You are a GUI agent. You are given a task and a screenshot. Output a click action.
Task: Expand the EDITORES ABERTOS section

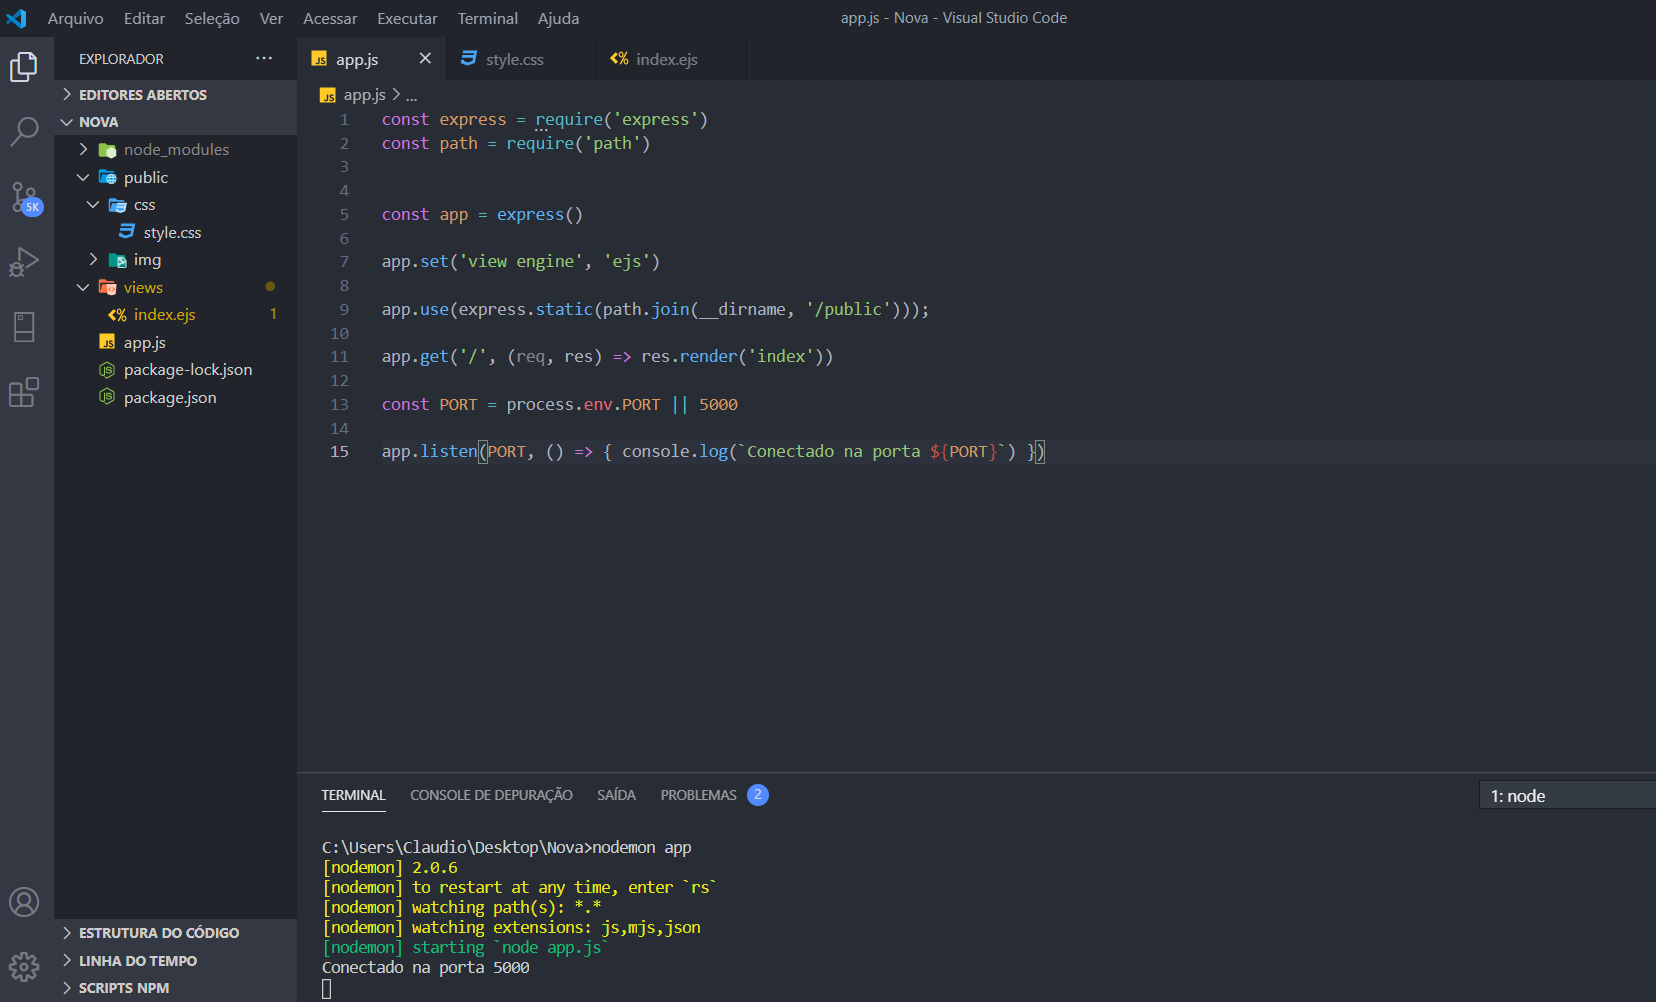[x=176, y=94]
